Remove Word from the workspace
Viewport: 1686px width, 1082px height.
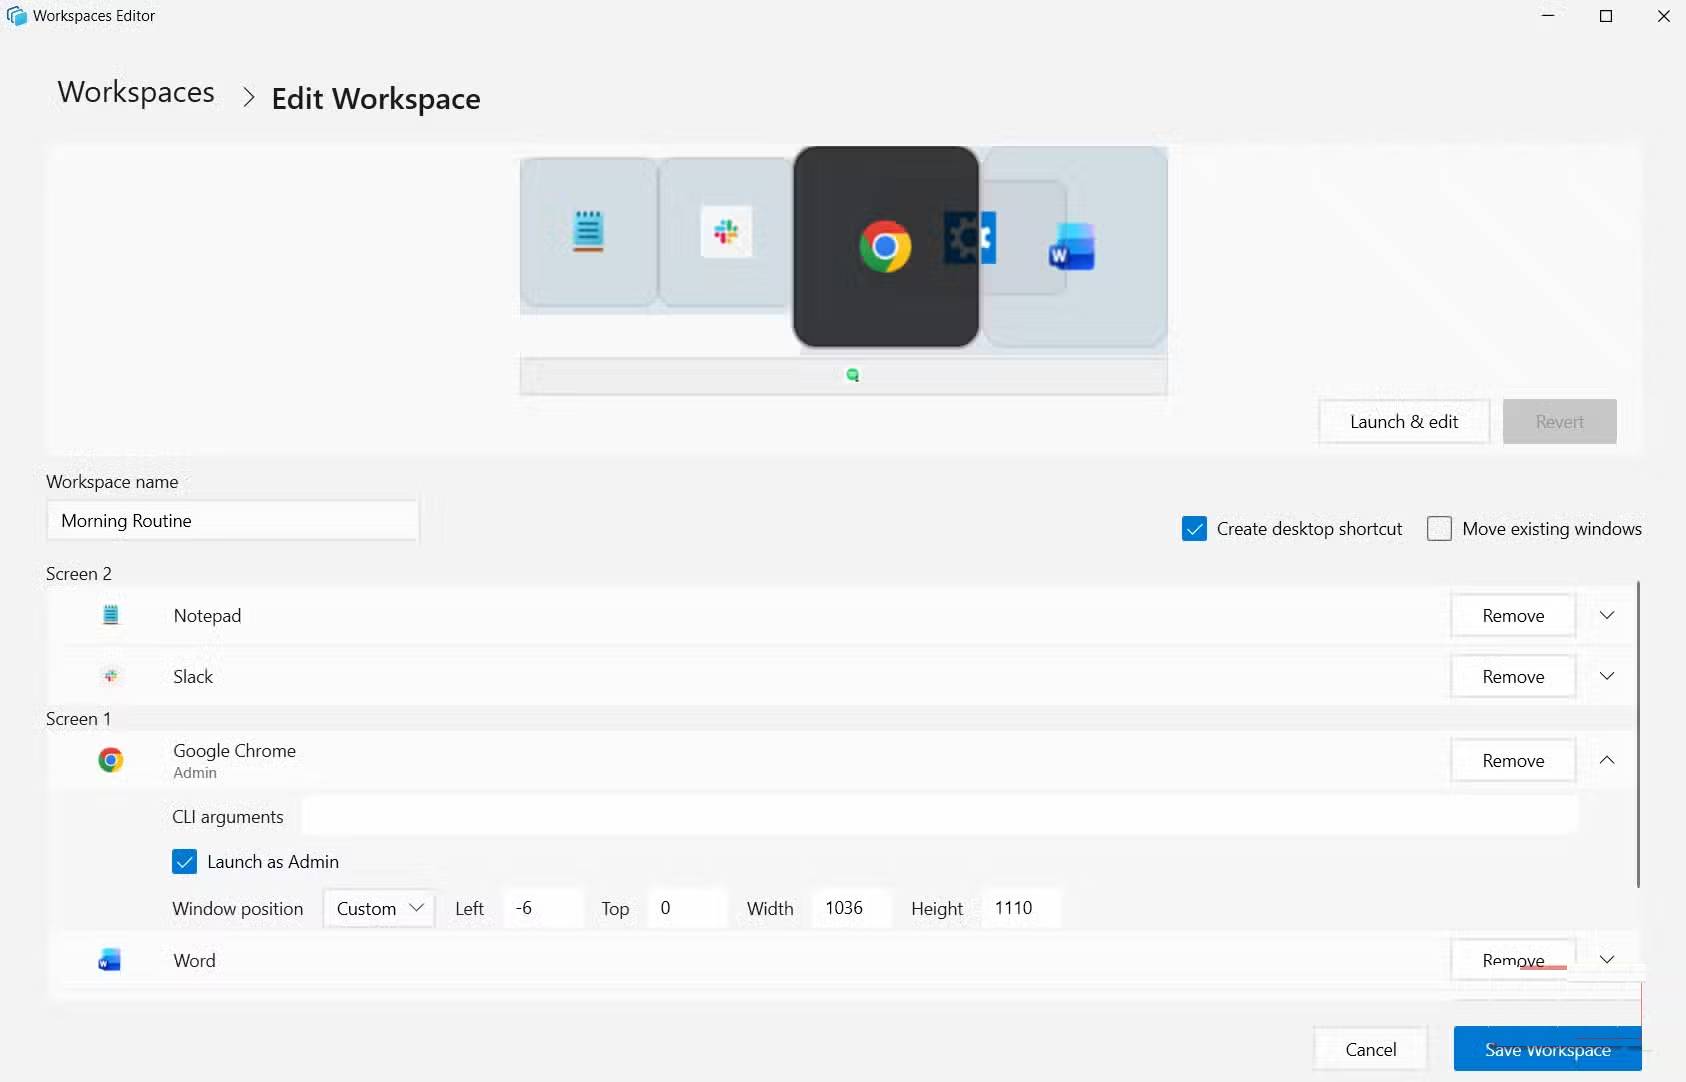(1513, 960)
